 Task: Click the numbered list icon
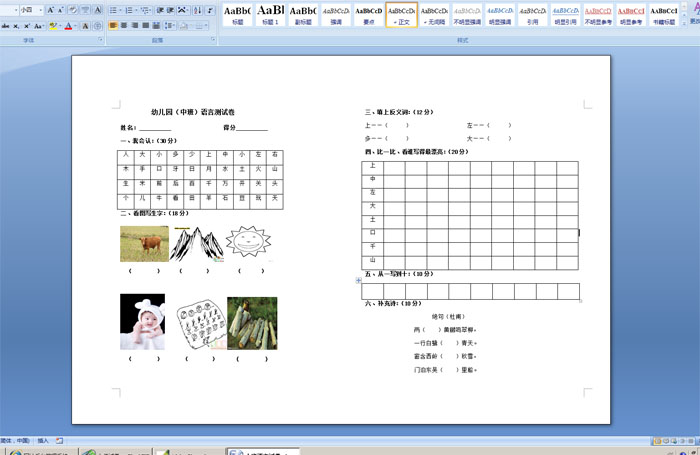(130, 10)
